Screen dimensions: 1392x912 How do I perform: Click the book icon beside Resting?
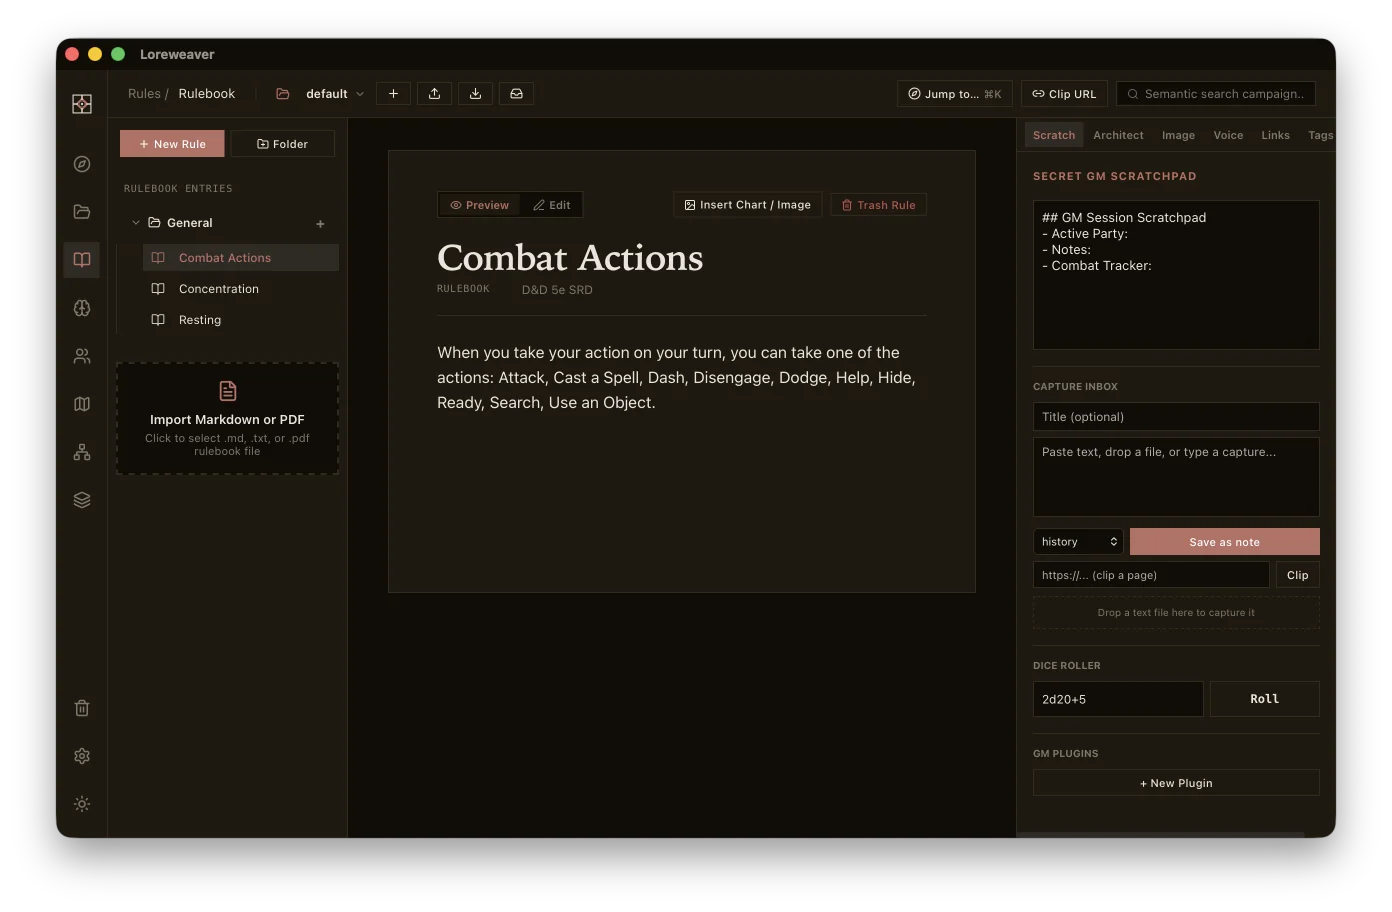pyautogui.click(x=158, y=320)
